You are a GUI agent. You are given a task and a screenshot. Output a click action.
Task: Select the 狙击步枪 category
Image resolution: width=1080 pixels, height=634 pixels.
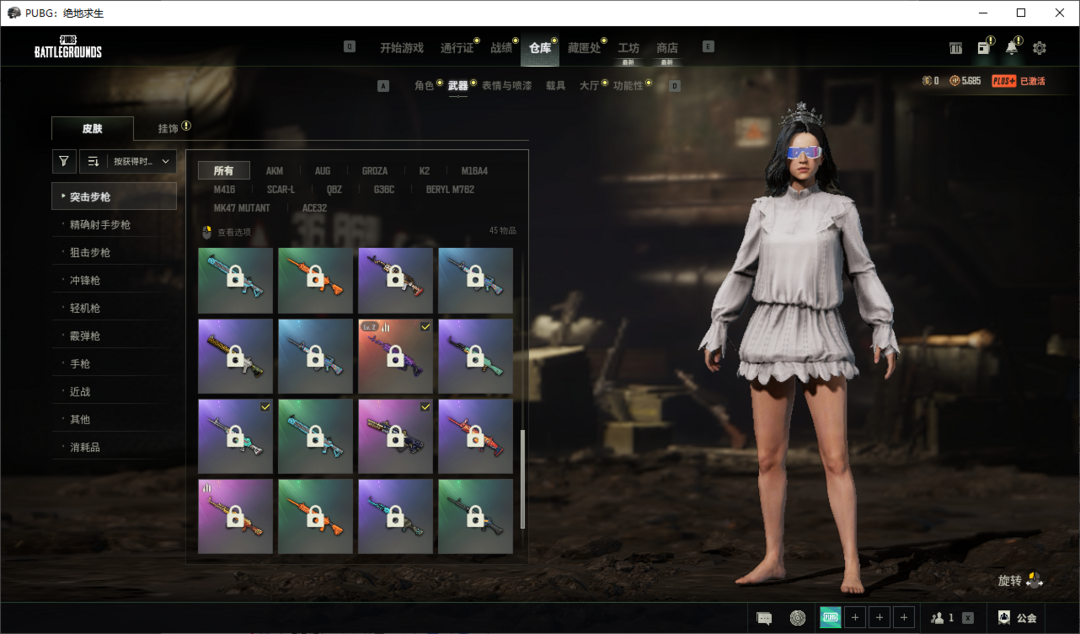(x=90, y=253)
